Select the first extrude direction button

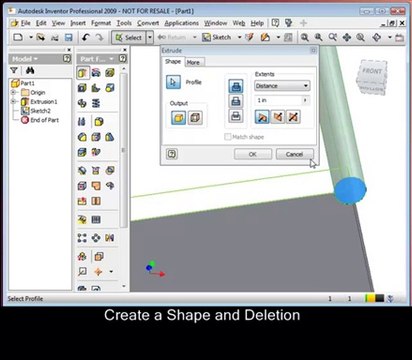click(x=262, y=117)
